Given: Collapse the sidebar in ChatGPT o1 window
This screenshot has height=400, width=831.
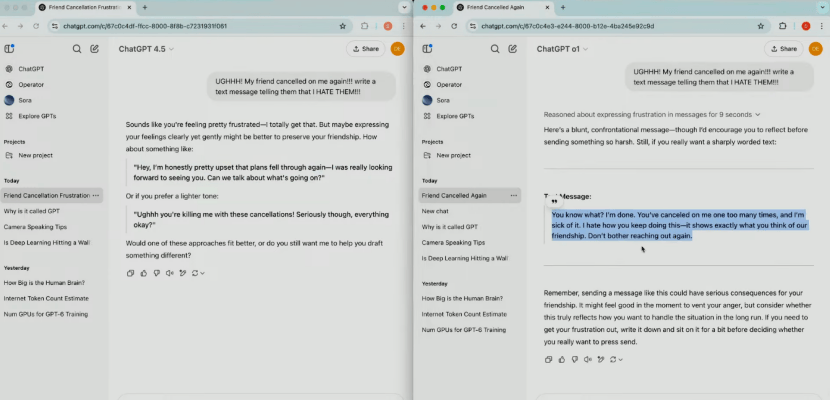Looking at the screenshot, I should tap(427, 48).
